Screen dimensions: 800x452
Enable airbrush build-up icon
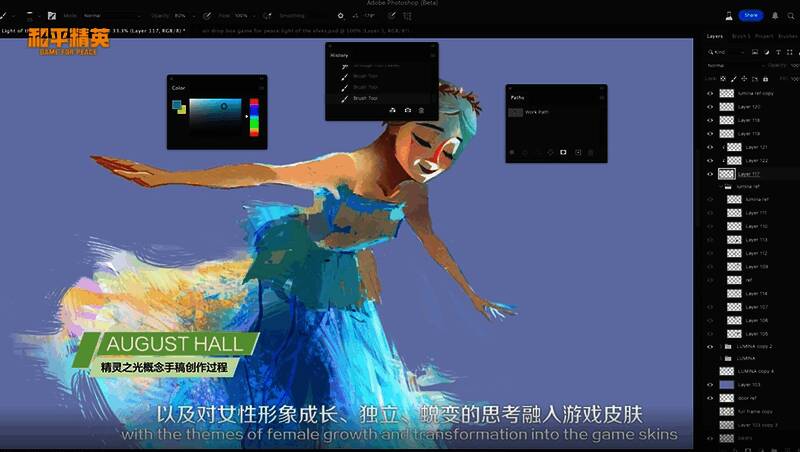[267, 16]
